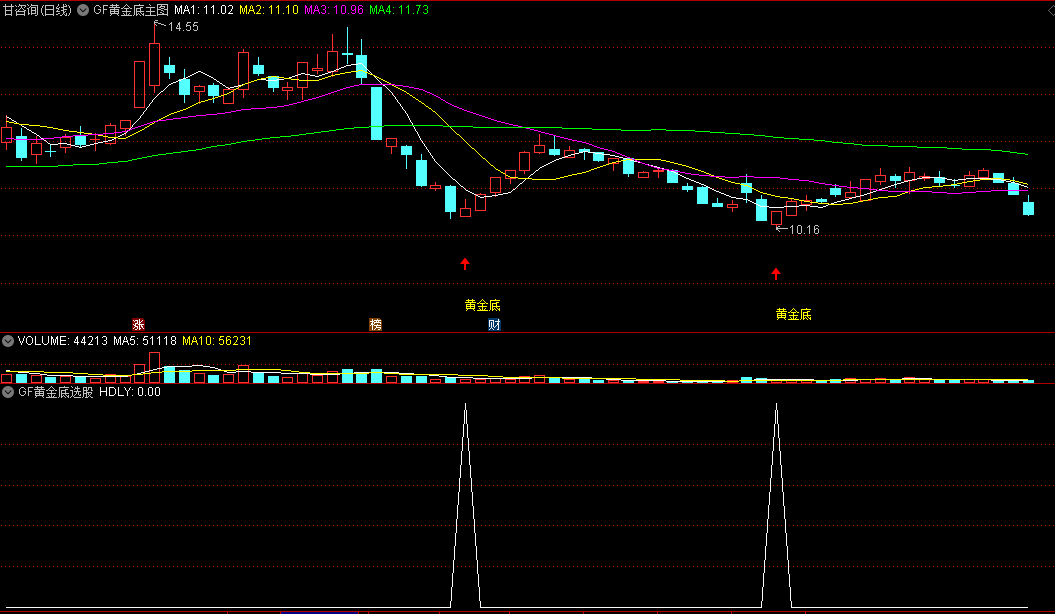Click the VOLUME: 44213 readout
1055x614 pixels.
click(63, 341)
